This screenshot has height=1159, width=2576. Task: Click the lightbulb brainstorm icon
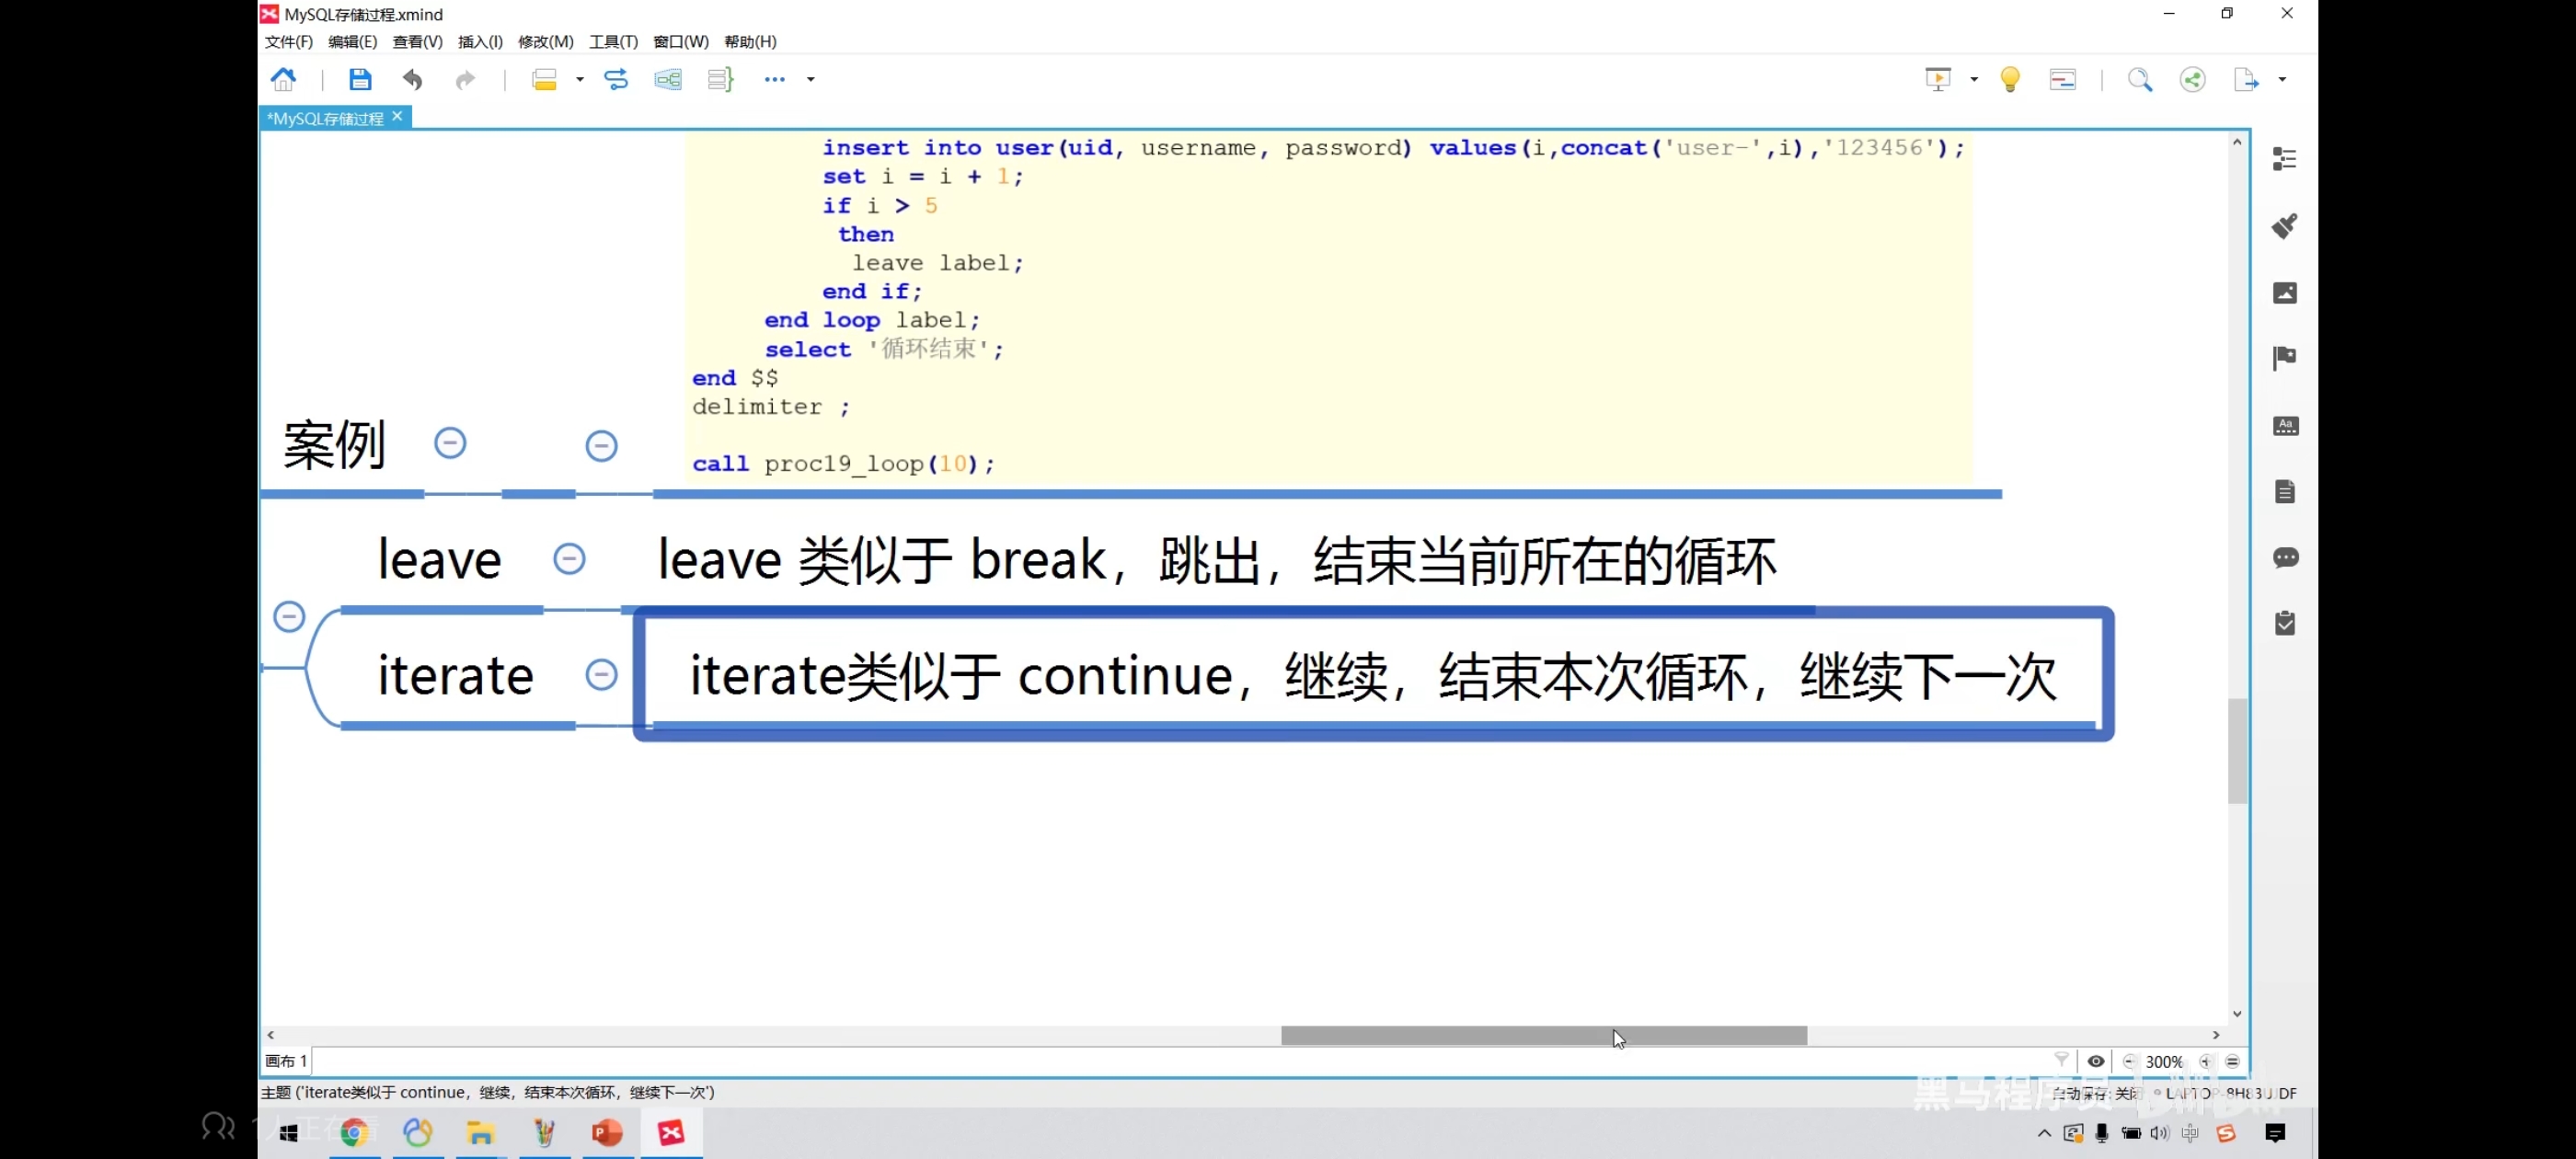2010,79
